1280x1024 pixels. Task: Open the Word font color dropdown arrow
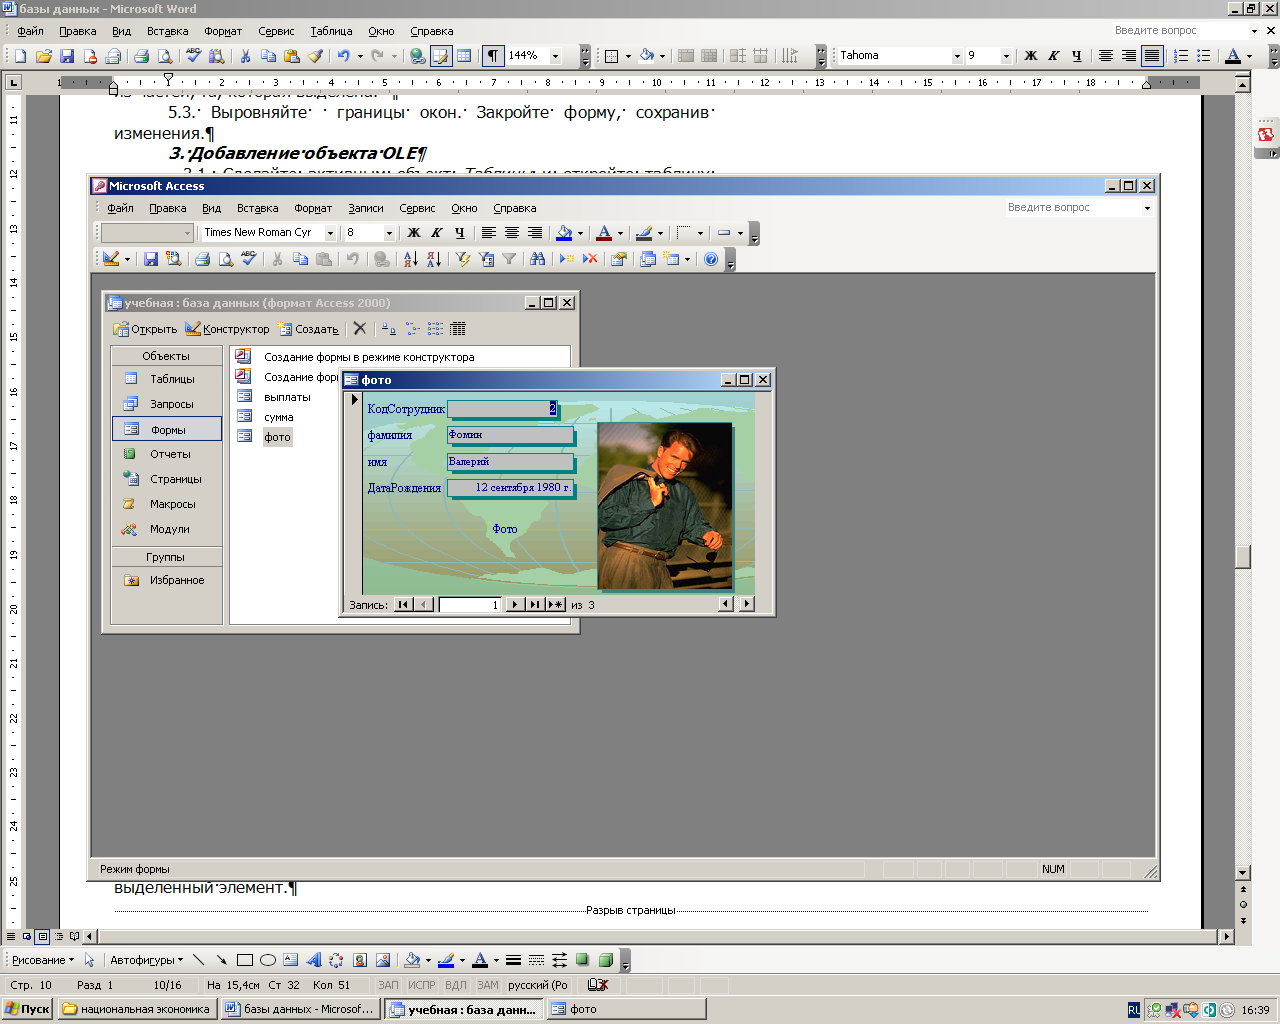(x=1249, y=56)
